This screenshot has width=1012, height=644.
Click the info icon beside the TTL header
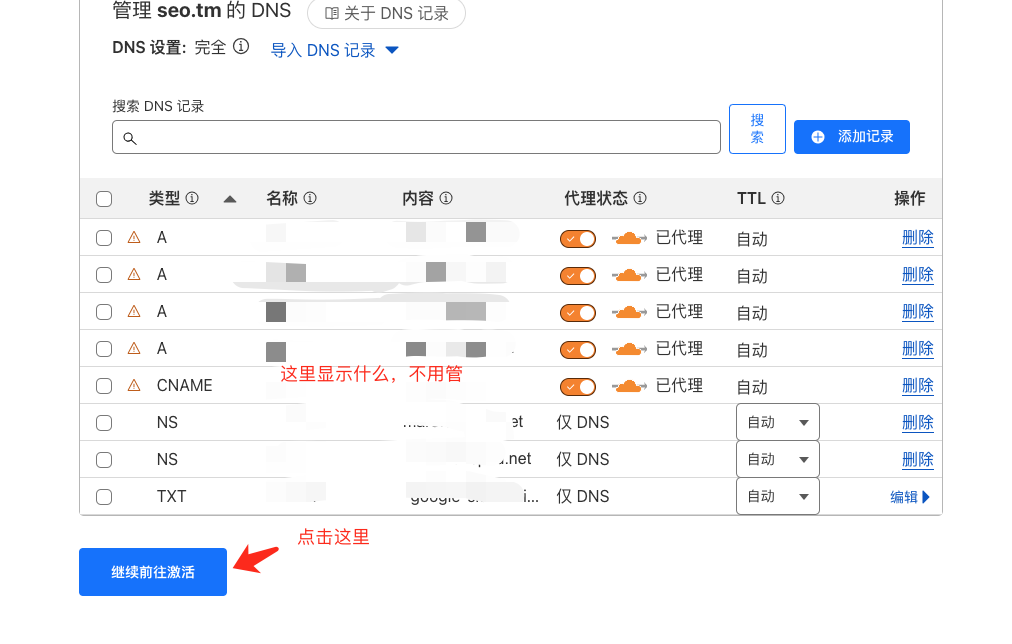click(x=779, y=198)
